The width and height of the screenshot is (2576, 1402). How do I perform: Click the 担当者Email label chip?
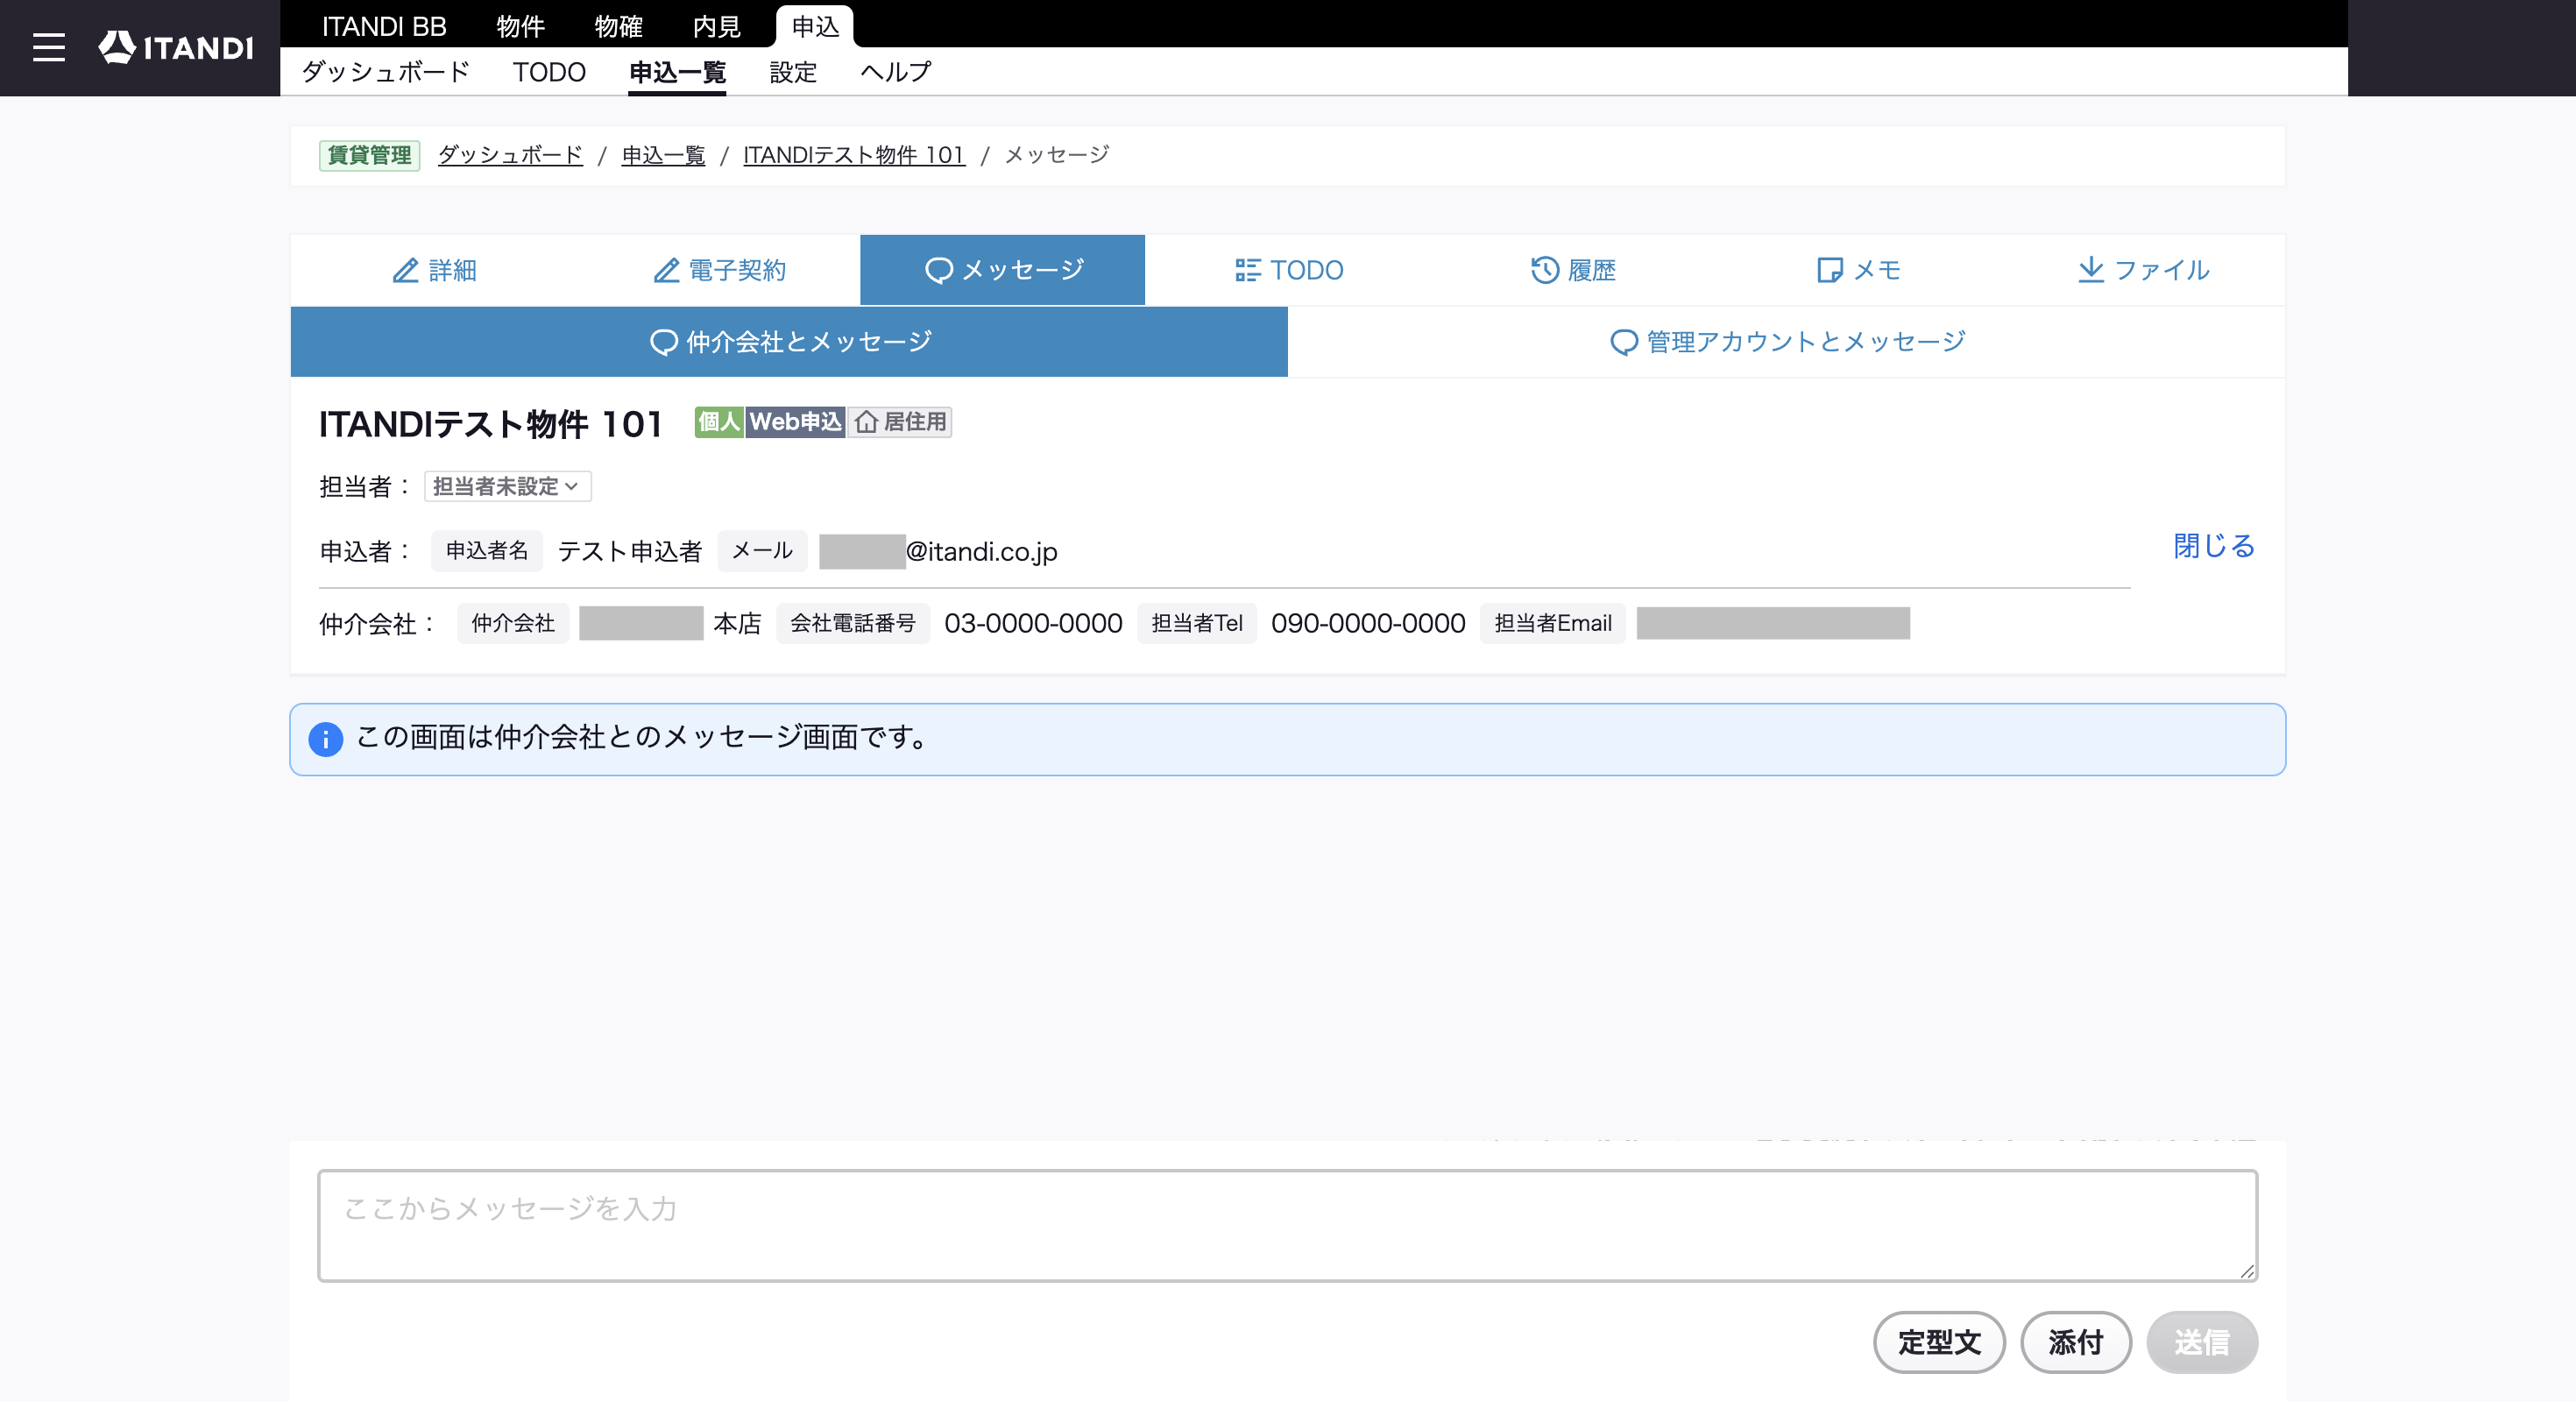click(1553, 624)
